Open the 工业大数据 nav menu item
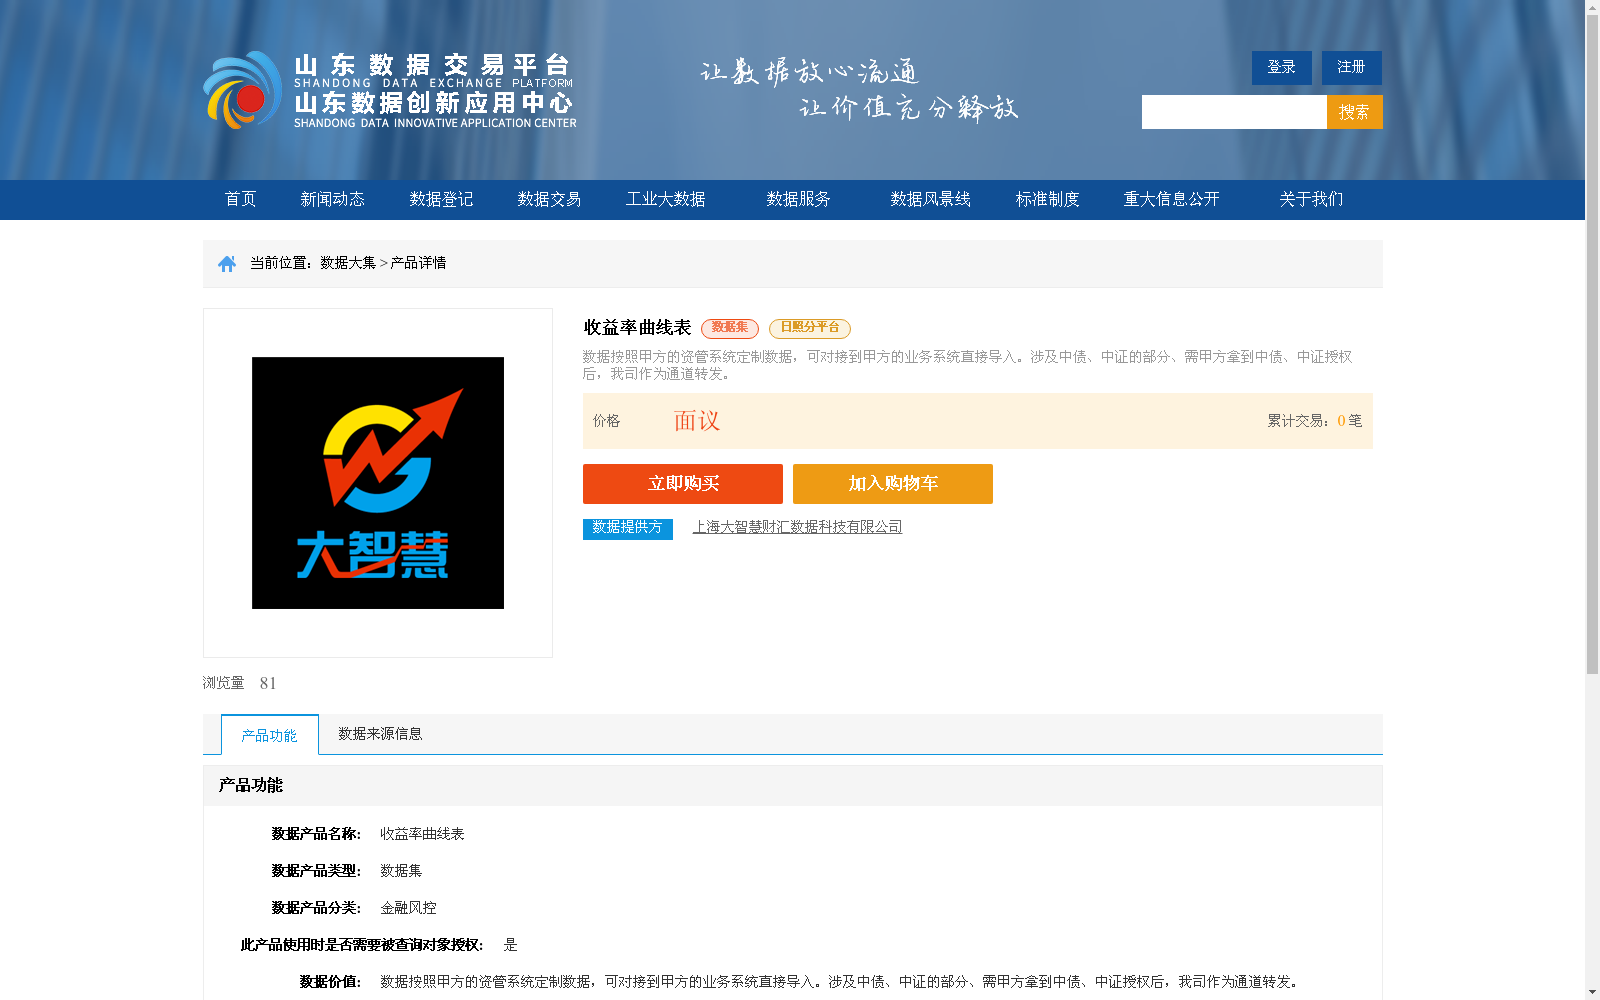The height and width of the screenshot is (1000, 1600). [666, 200]
